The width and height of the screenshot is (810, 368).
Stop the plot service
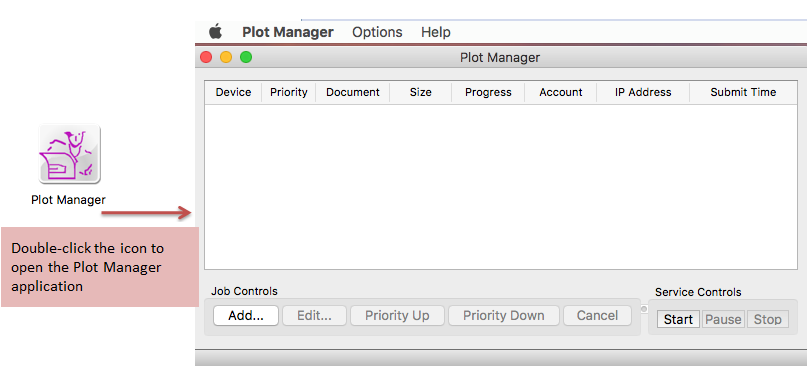coord(768,319)
